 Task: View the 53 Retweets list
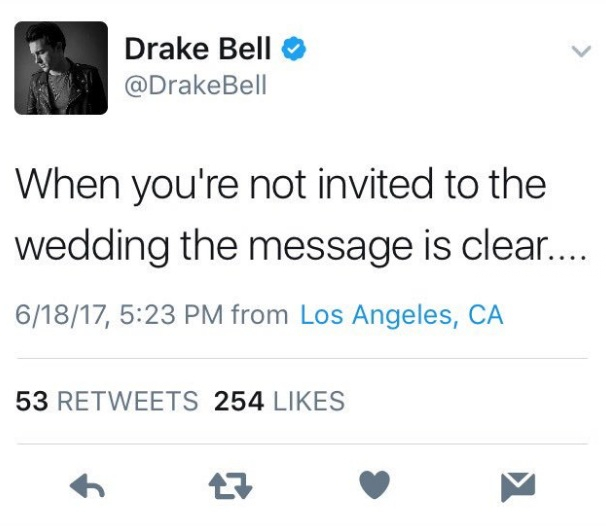[x=107, y=402]
